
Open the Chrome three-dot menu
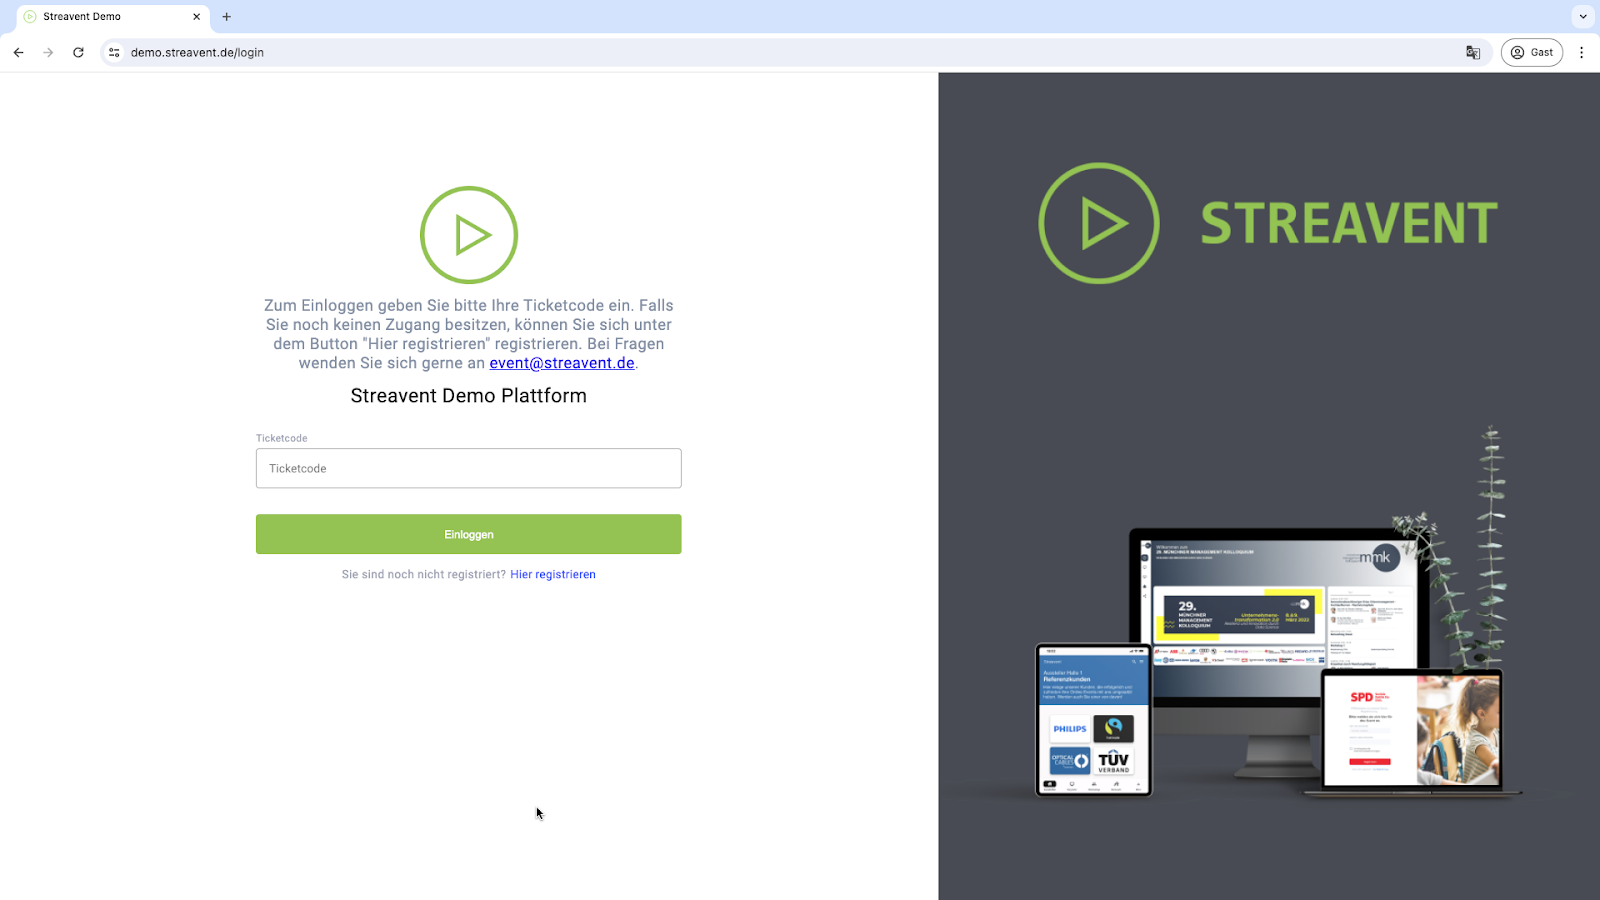pos(1581,52)
